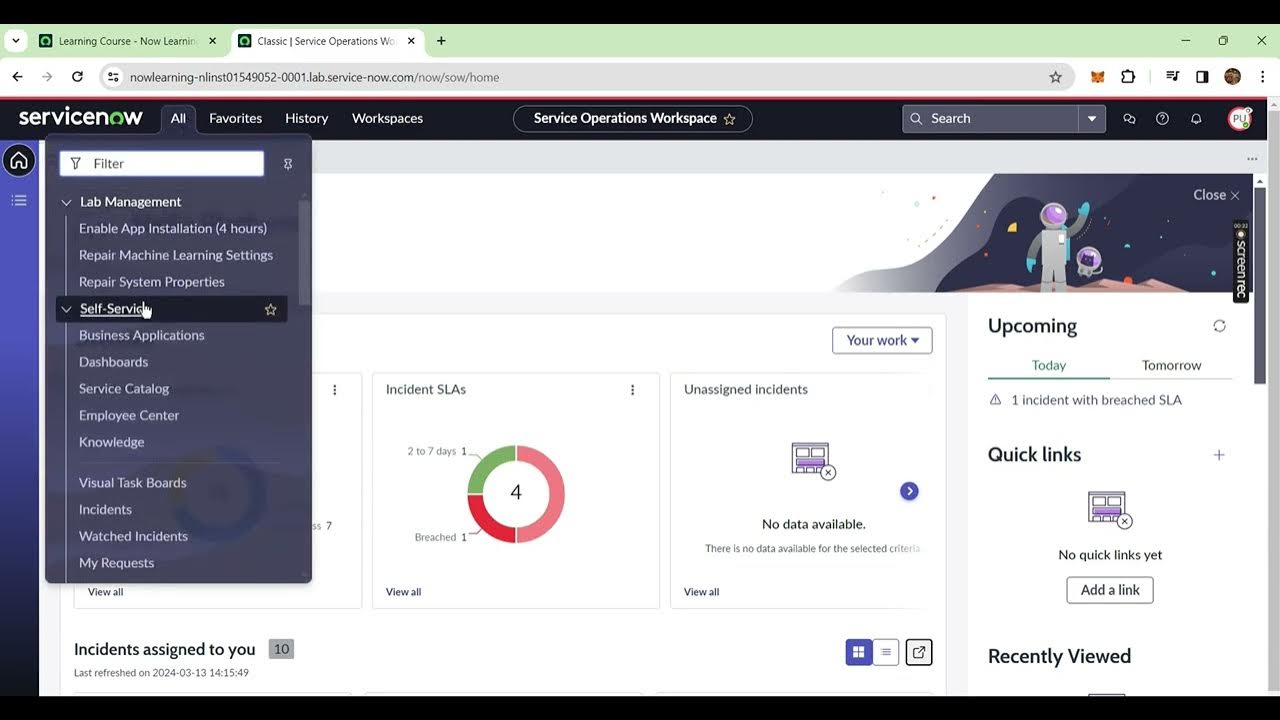Click the global Search field
Viewport: 1280px width, 720px height.
coord(991,118)
